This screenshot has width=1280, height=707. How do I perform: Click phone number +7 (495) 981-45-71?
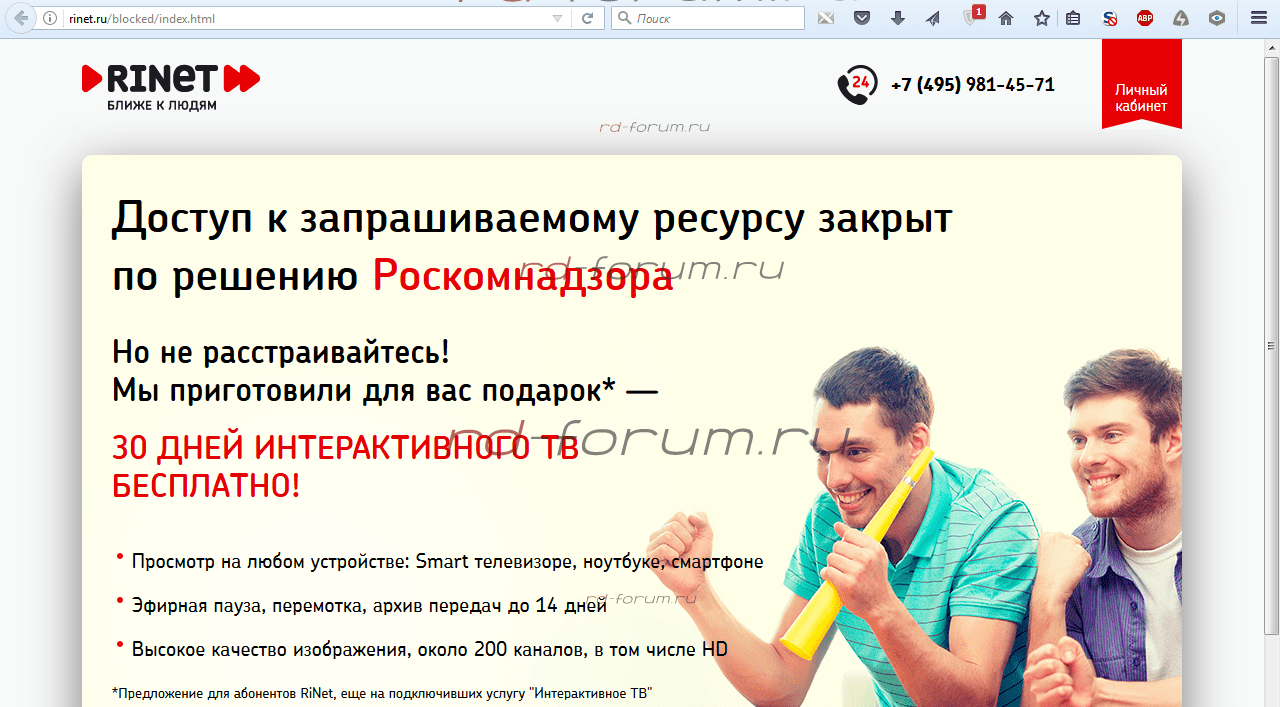[972, 85]
